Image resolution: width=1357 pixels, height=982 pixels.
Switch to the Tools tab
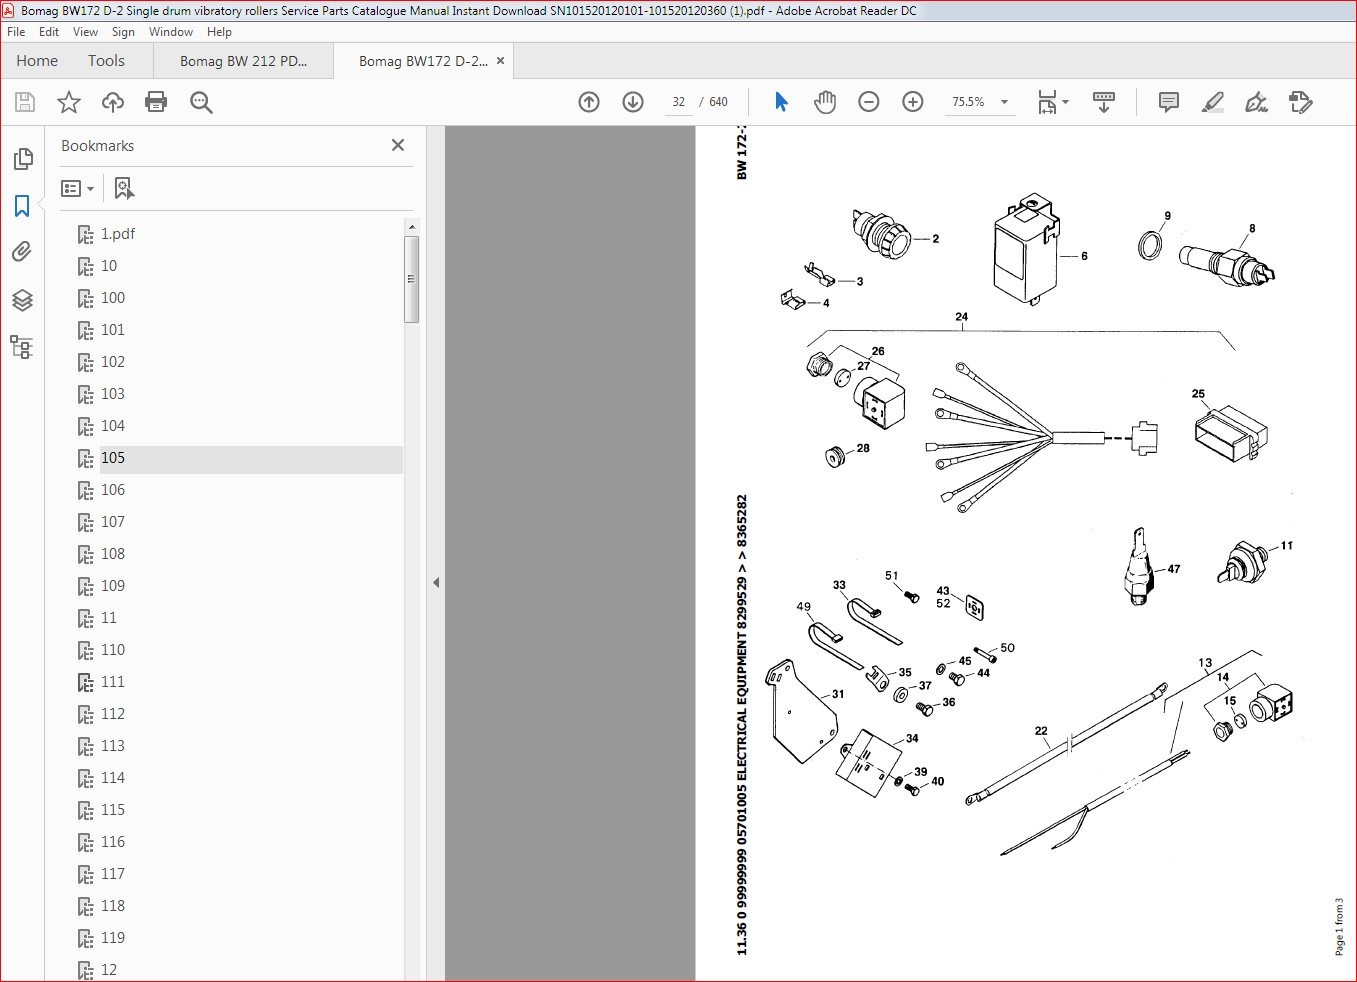click(106, 61)
